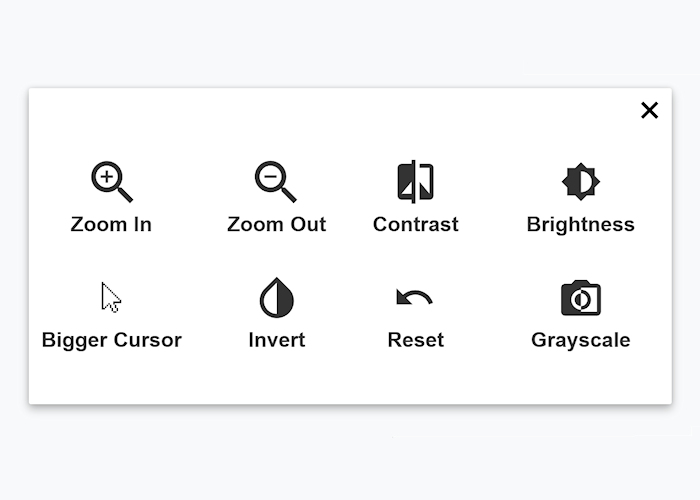This screenshot has width=700, height=500.
Task: Click the "Grayscale" text label
Action: [x=580, y=340]
